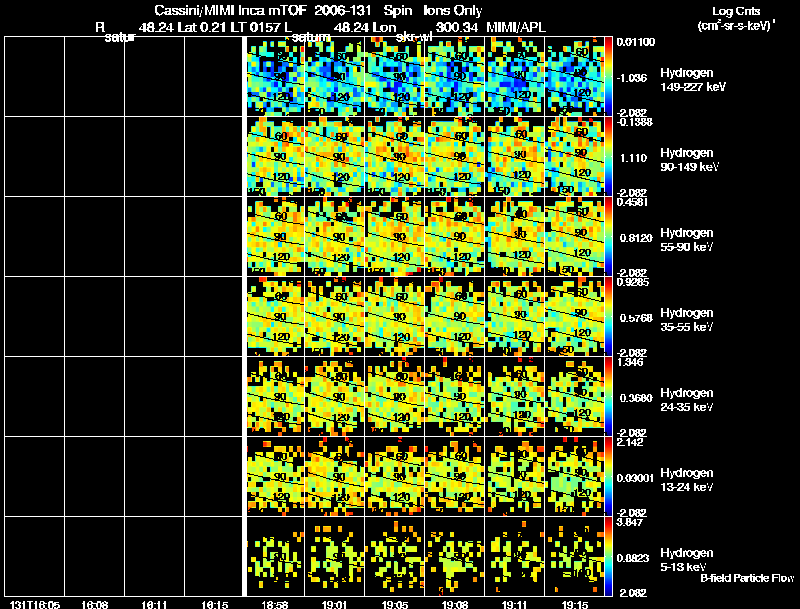Viewport: 800px width, 609px height.
Task: Click the color bar beside Hydrogen 149-227 keV
Action: tap(608, 77)
